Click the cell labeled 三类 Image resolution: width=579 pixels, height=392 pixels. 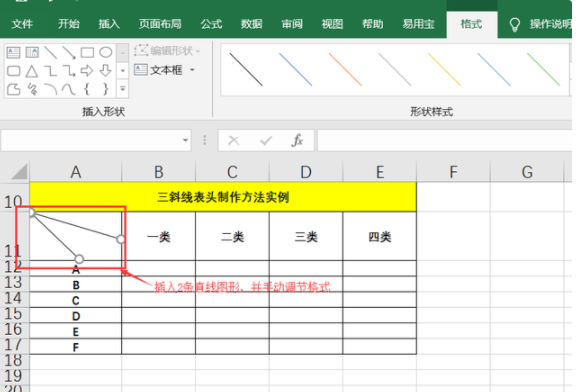306,237
